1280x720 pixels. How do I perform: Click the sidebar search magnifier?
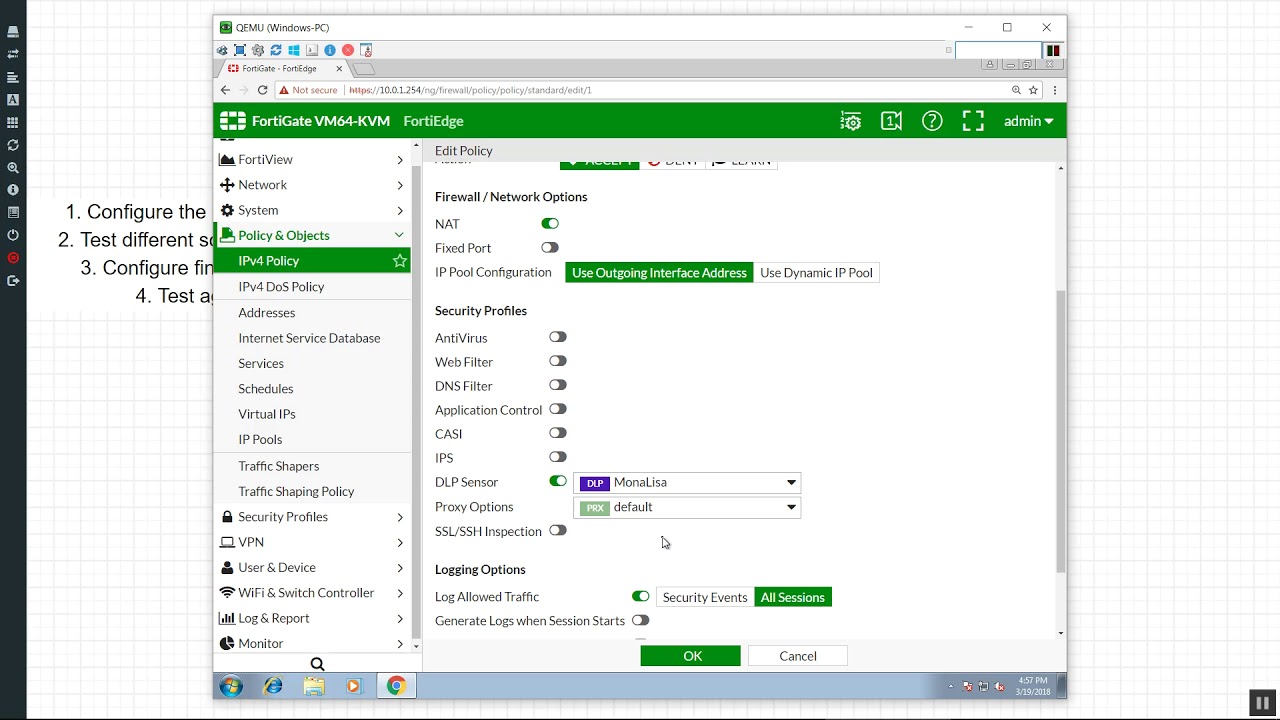click(317, 664)
